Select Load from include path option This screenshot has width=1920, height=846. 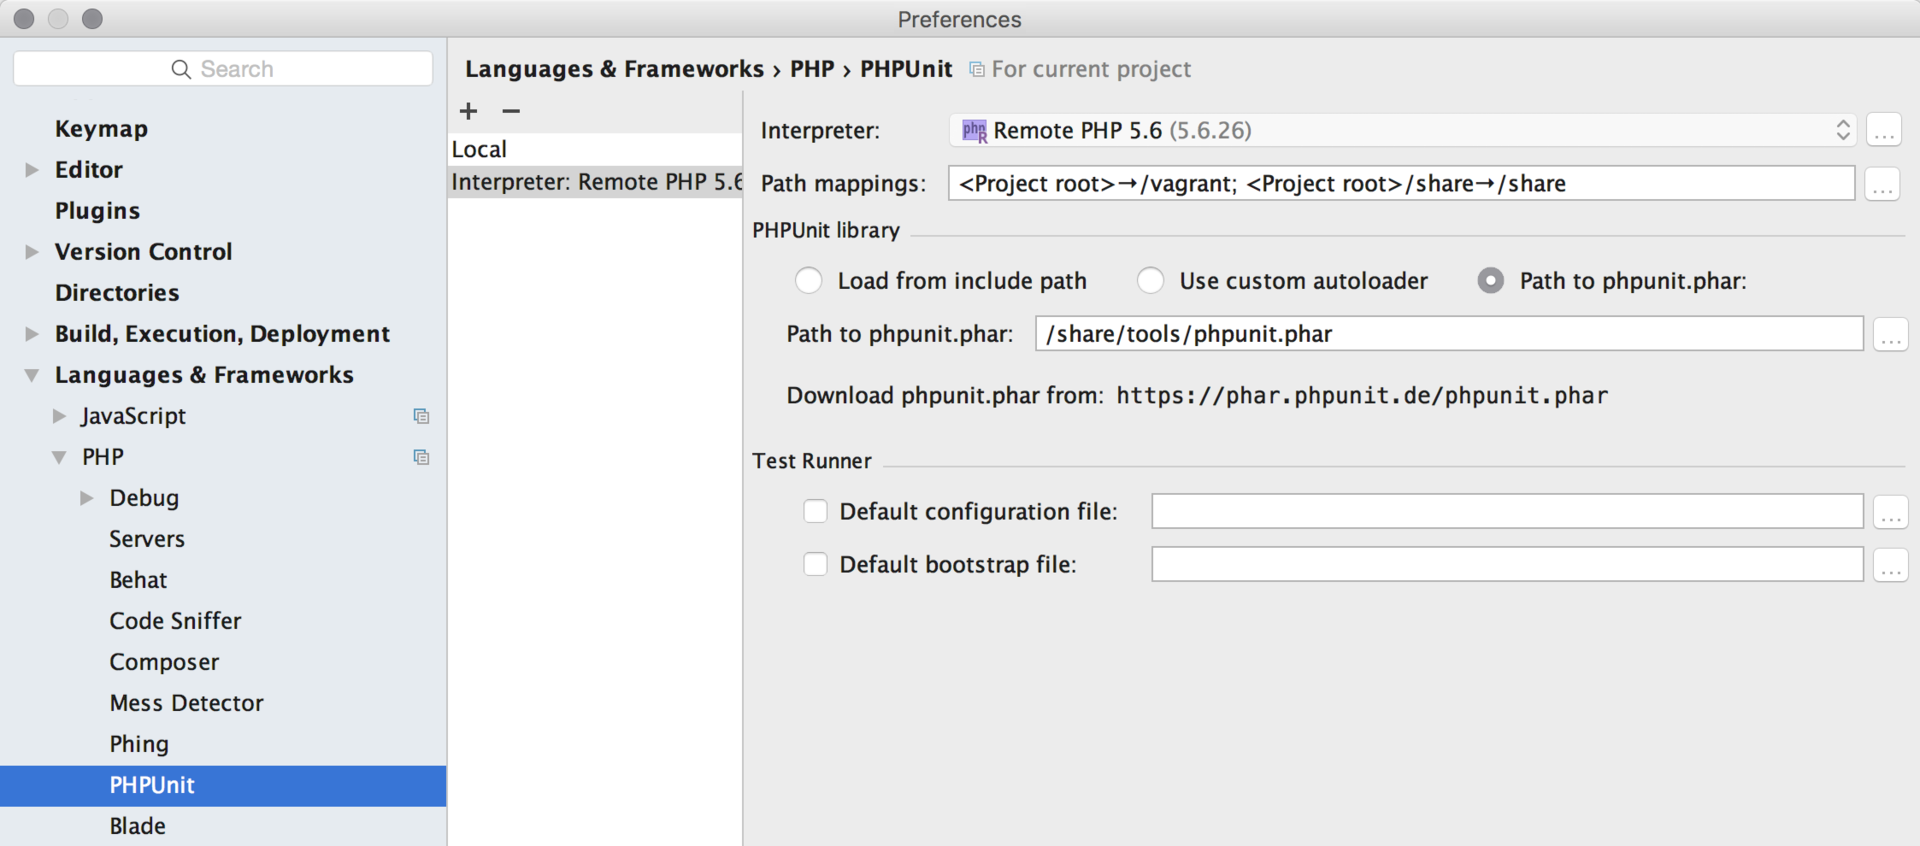click(x=809, y=281)
